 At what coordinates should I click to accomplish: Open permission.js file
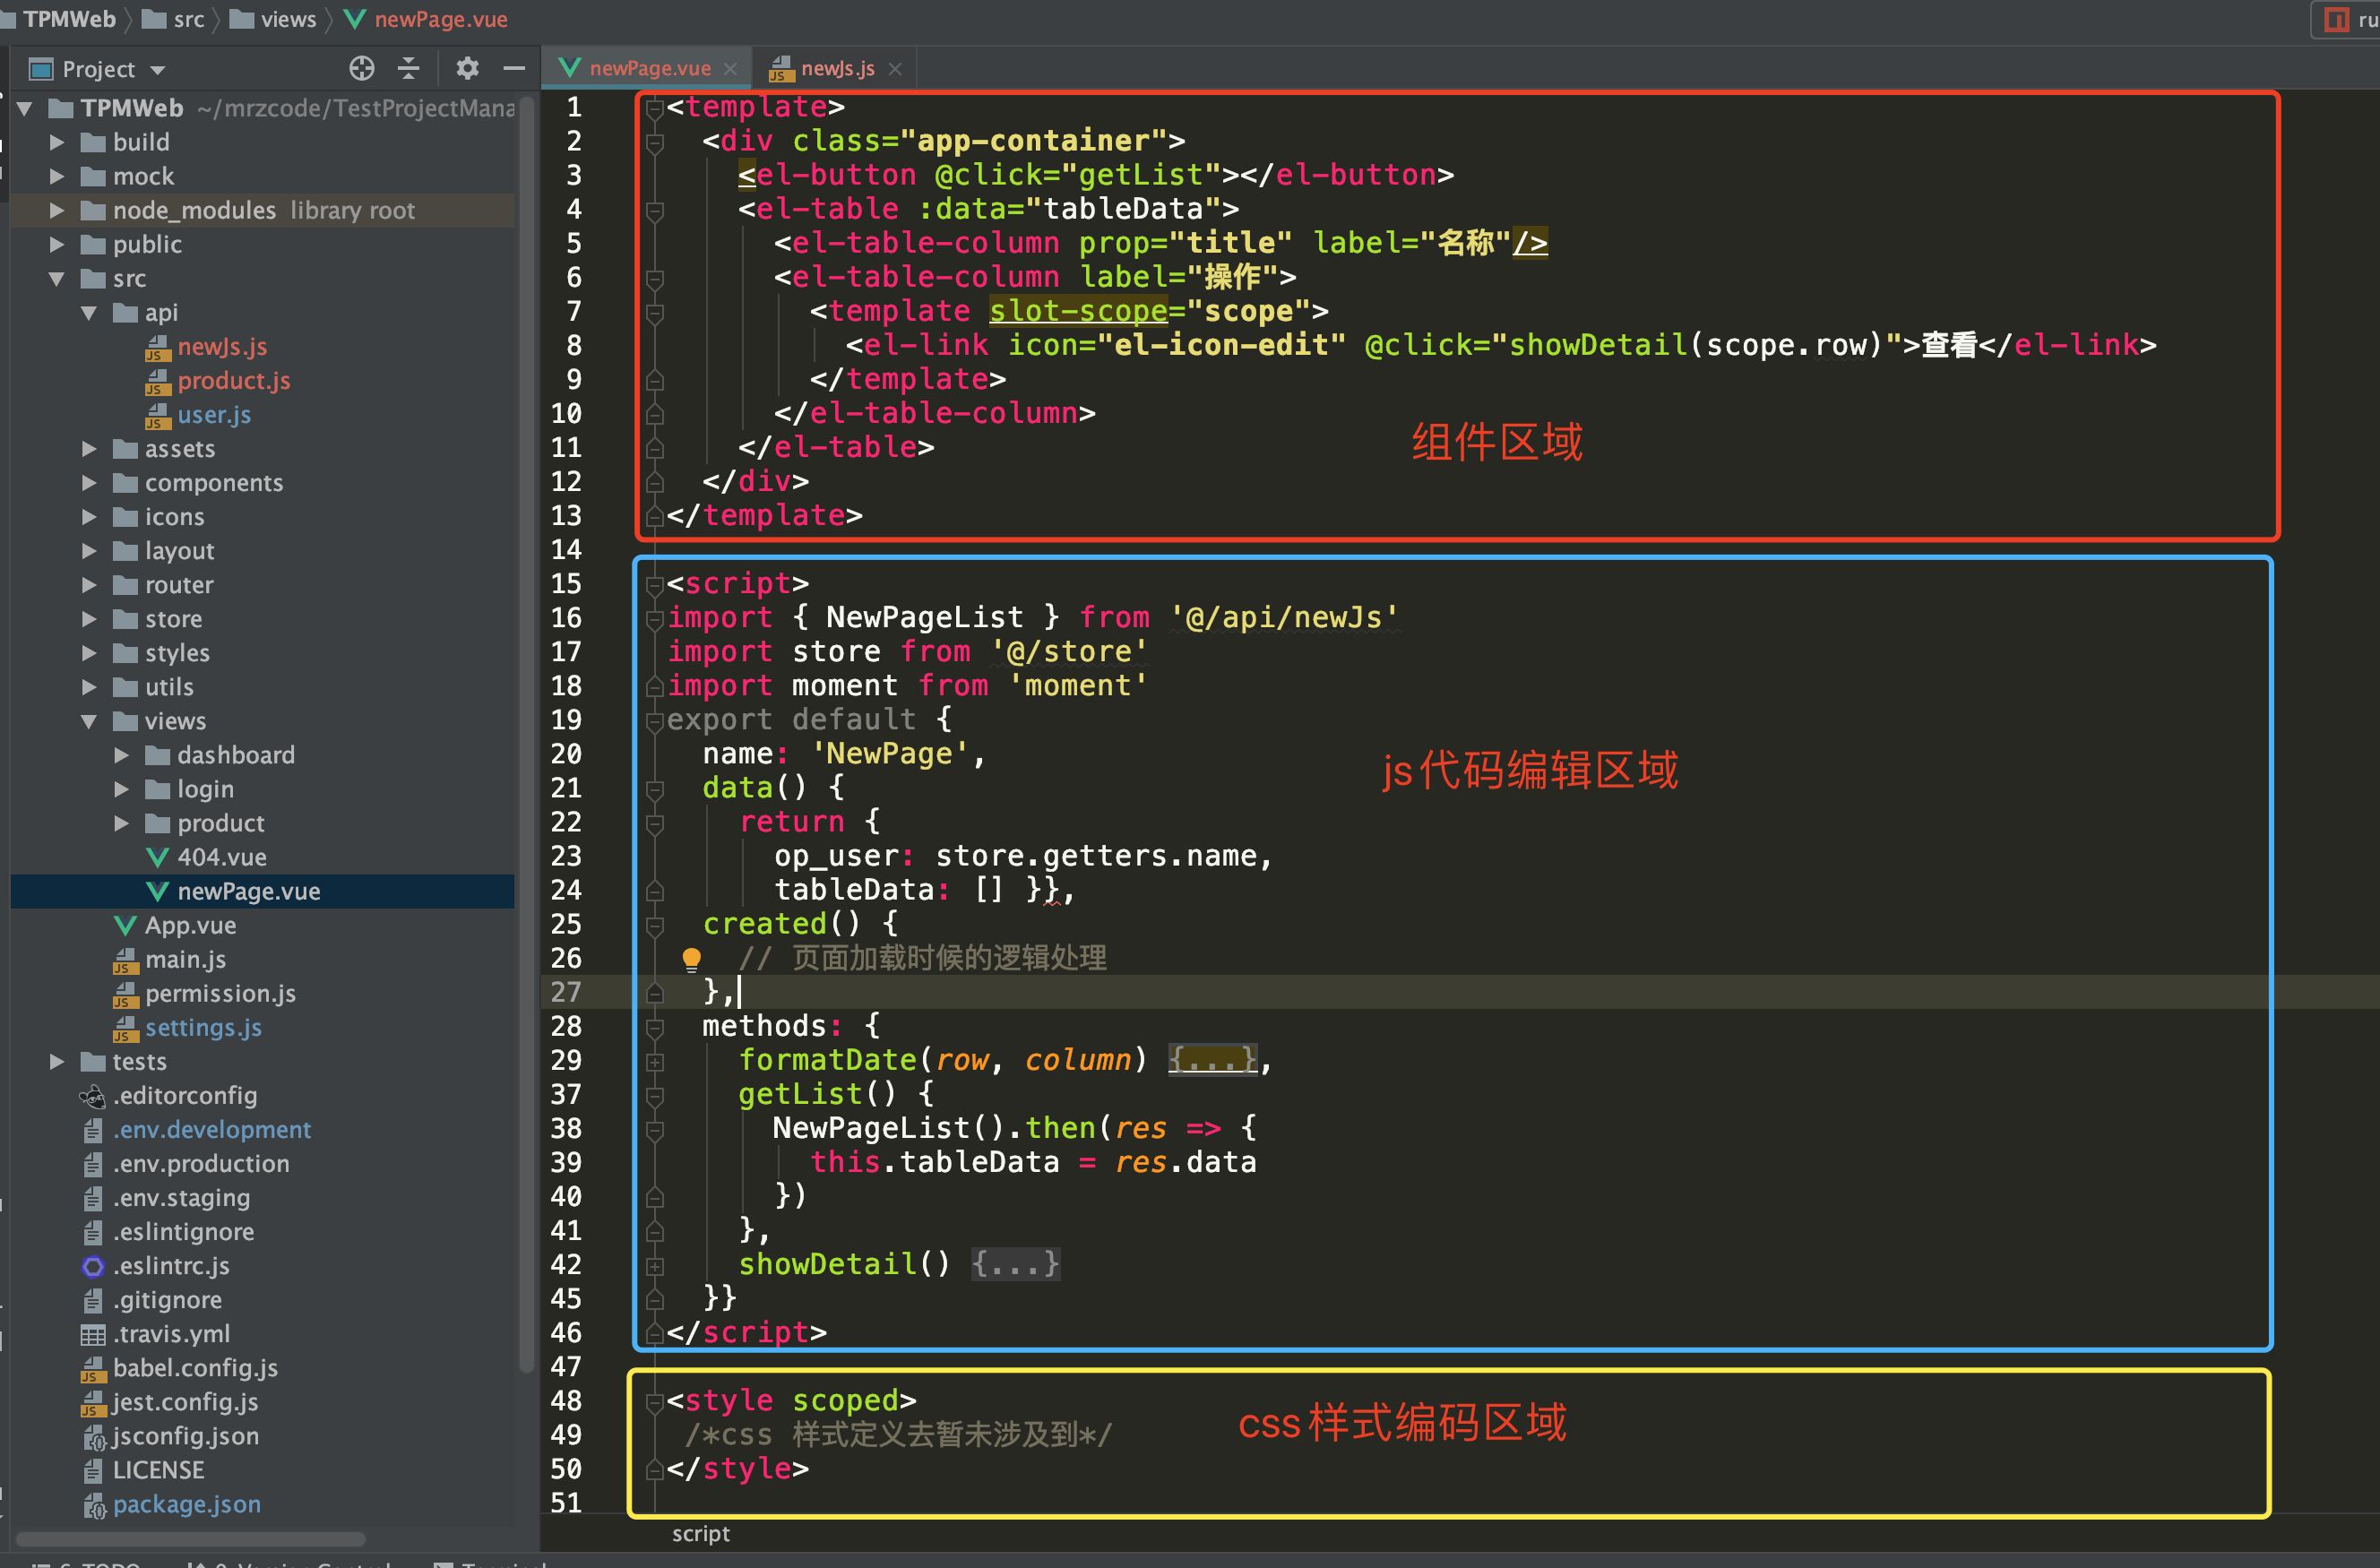(220, 993)
